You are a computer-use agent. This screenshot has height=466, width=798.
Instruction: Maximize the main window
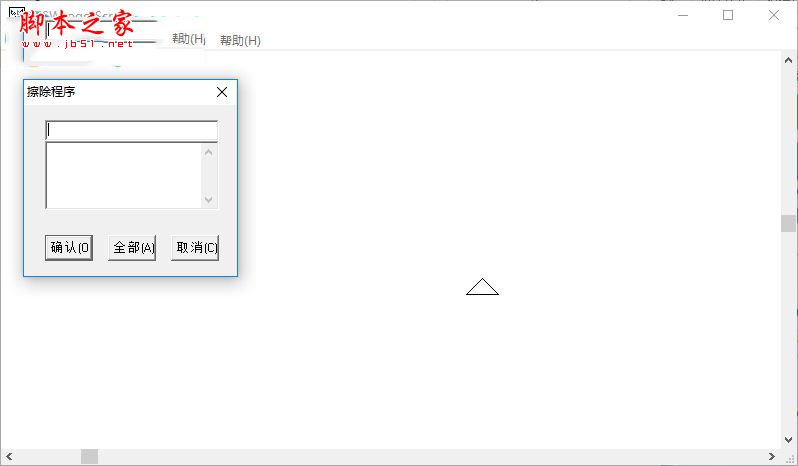click(x=728, y=15)
